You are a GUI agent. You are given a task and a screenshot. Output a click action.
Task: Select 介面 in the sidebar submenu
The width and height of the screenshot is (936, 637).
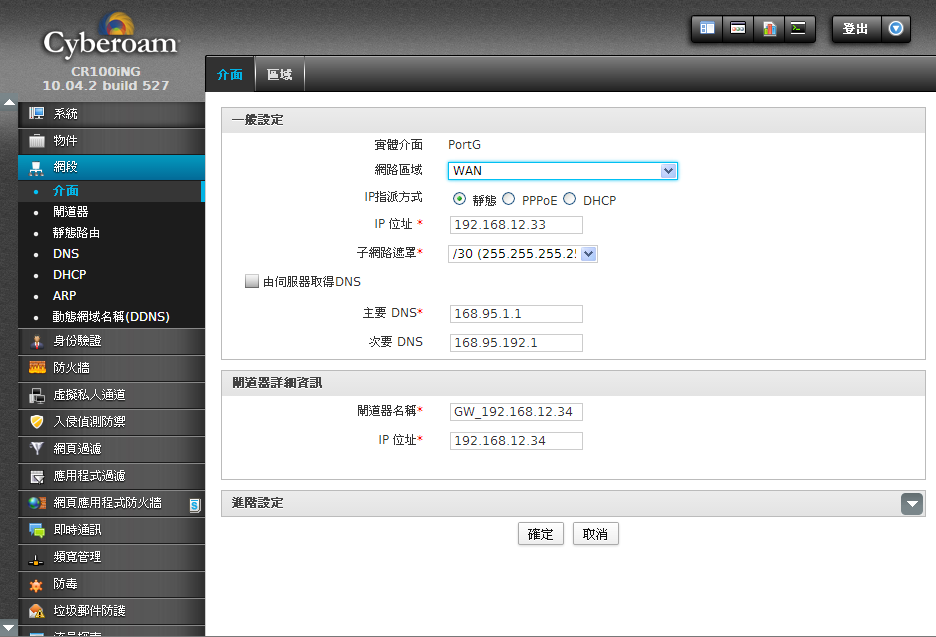click(66, 191)
